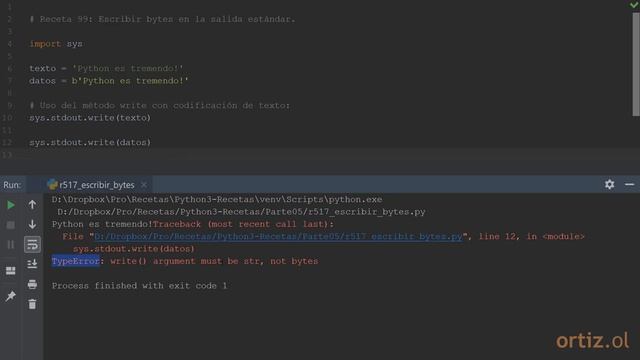This screenshot has width=640, height=360.
Task: Pause output icon in Run panel
Action: click(11, 244)
